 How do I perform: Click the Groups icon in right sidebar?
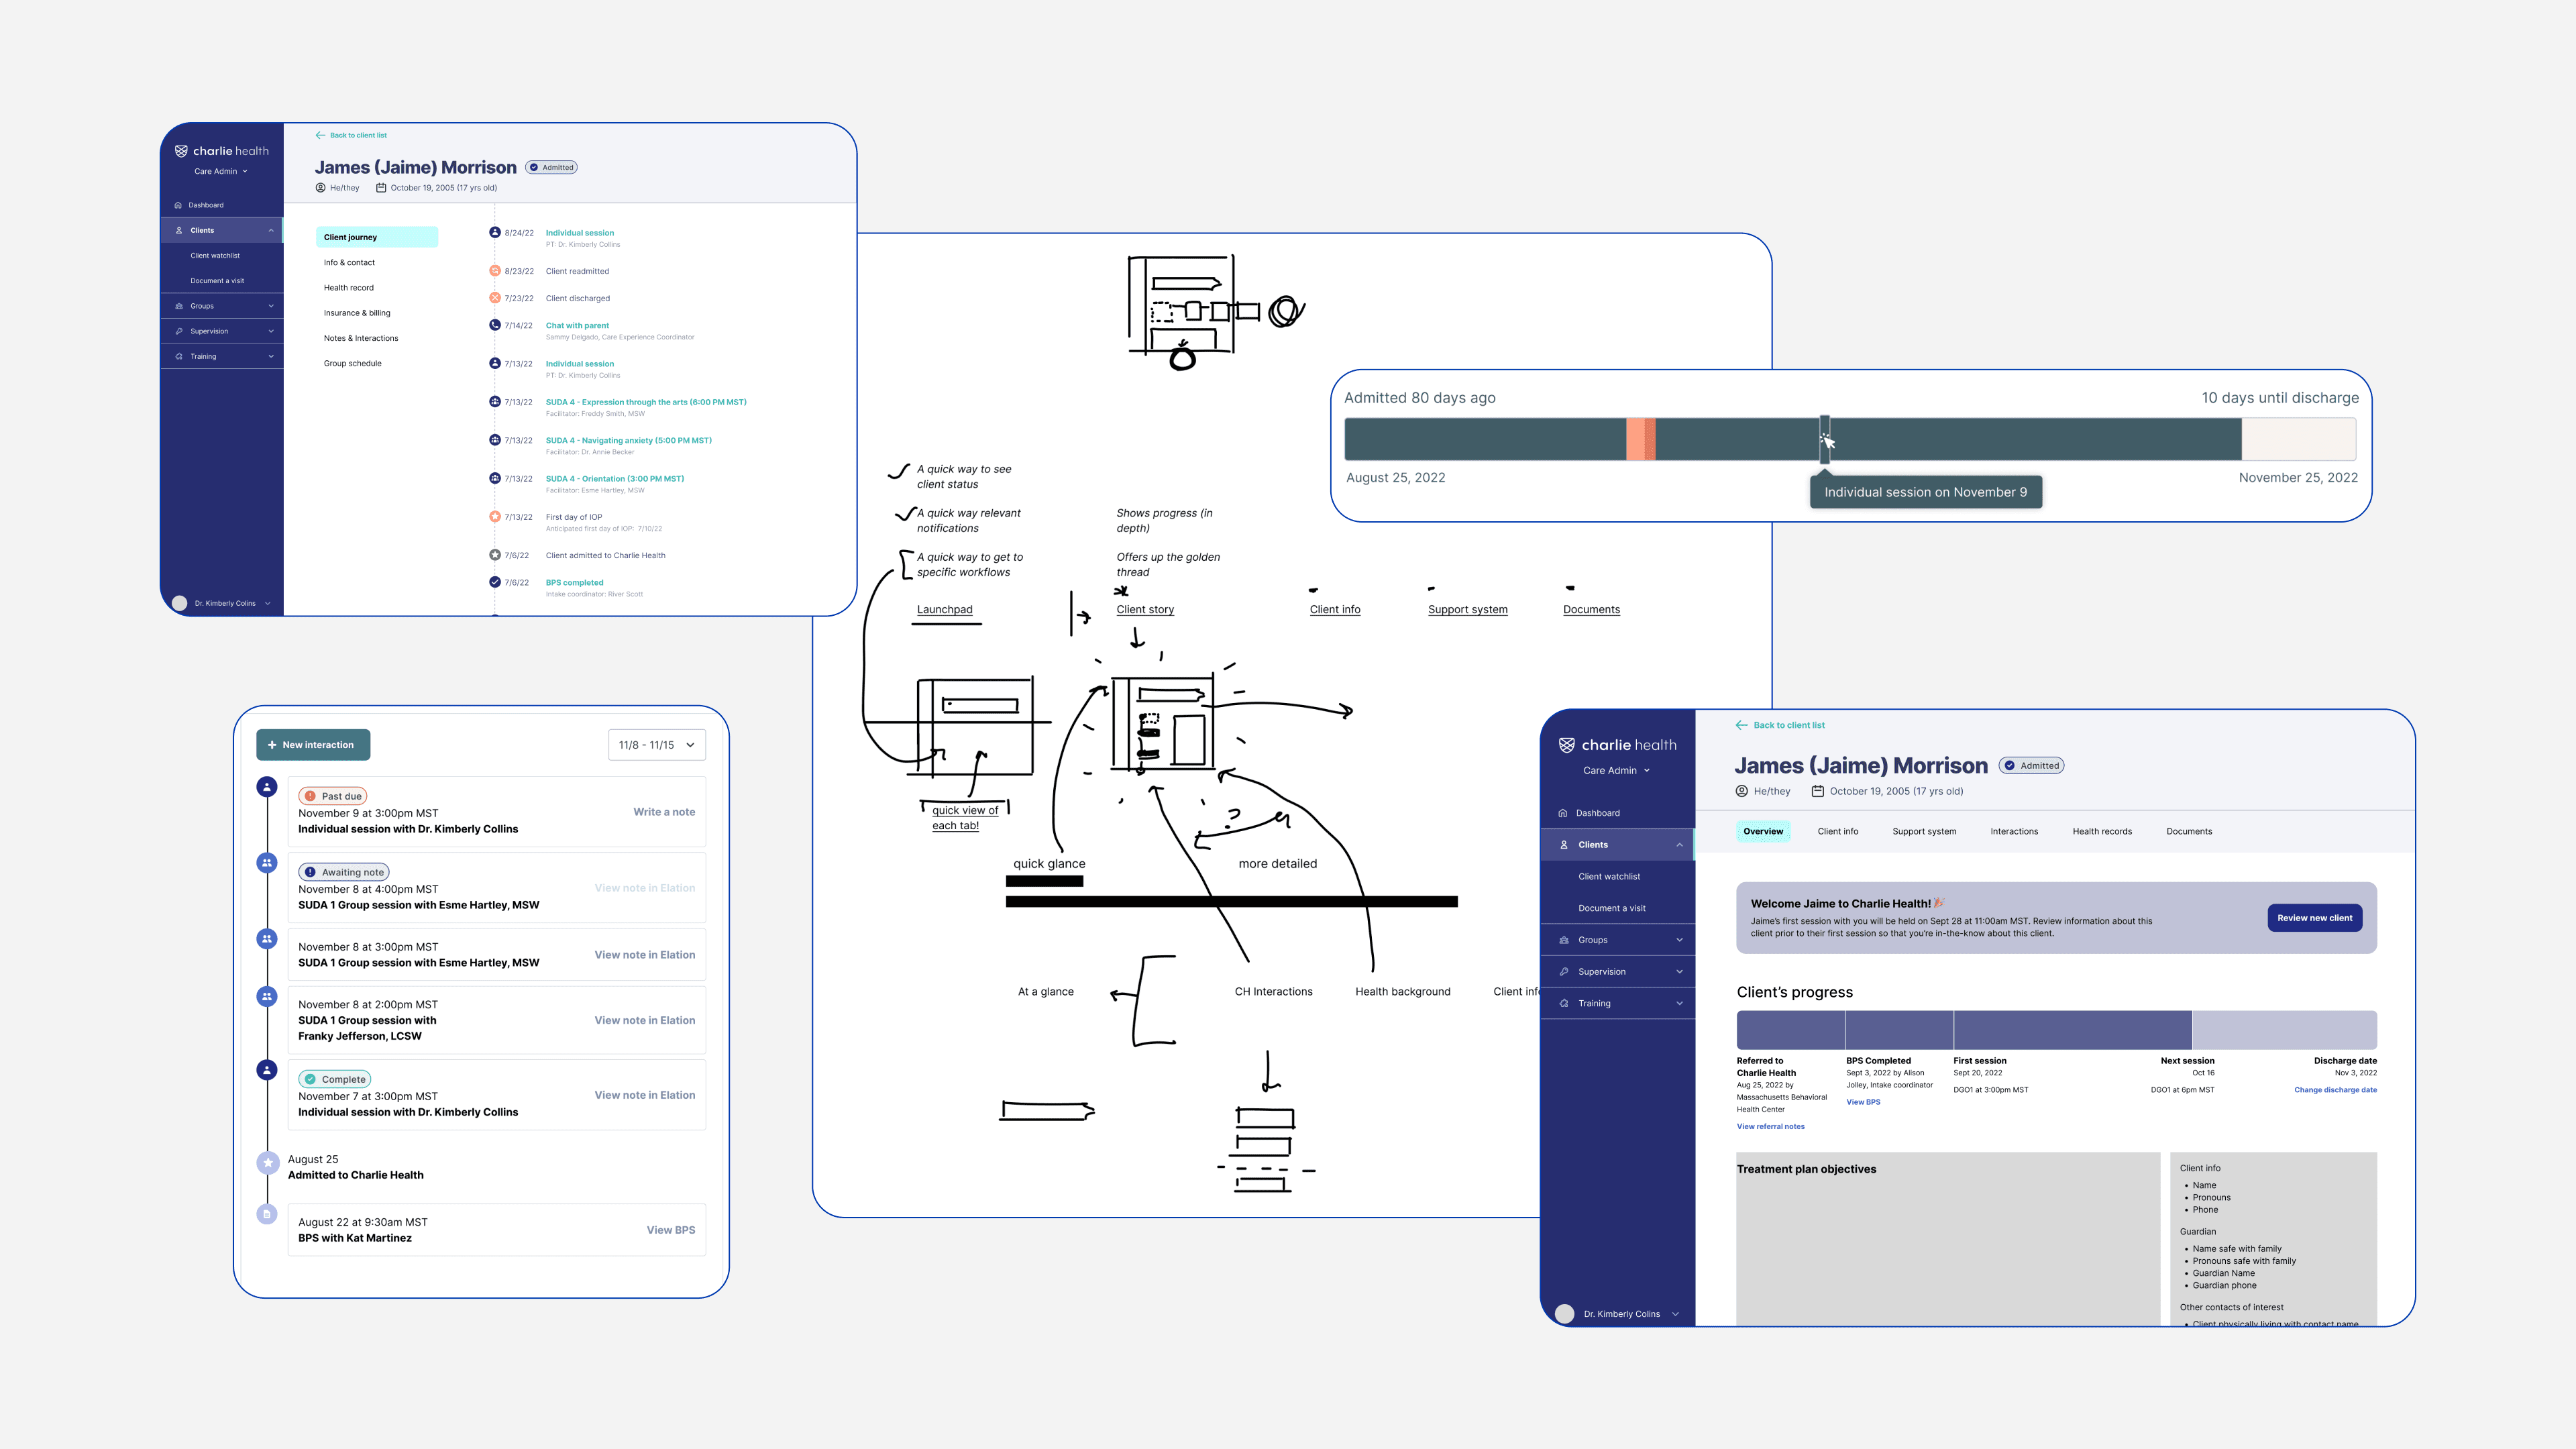click(1564, 940)
